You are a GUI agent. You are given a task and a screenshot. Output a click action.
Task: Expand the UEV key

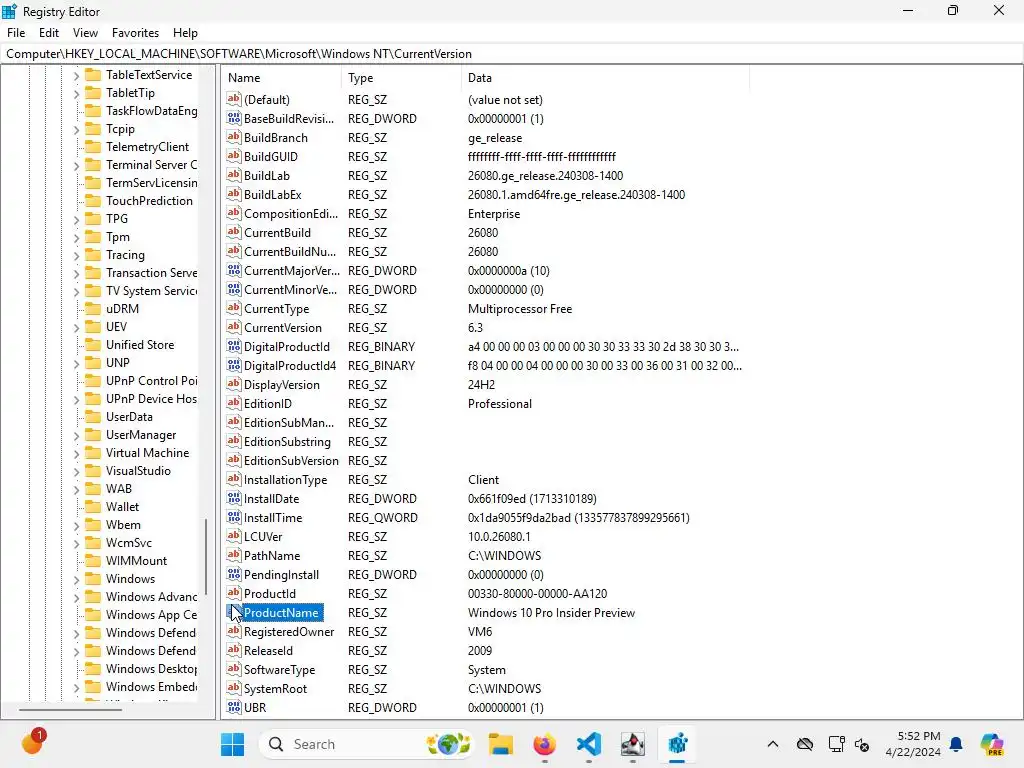pyautogui.click(x=76, y=328)
